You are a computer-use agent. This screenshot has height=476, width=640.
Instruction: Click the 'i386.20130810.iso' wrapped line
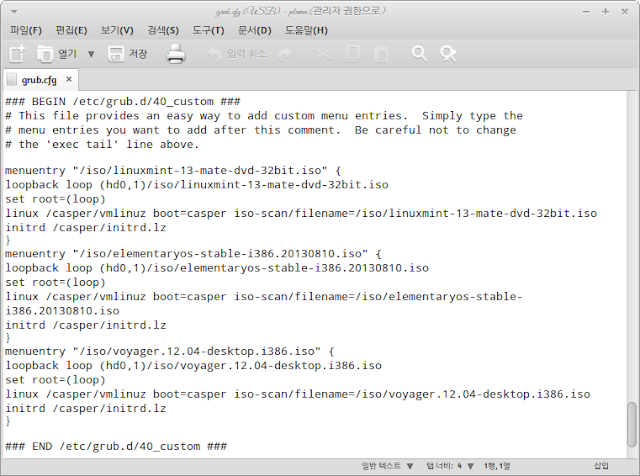pyautogui.click(x=62, y=311)
